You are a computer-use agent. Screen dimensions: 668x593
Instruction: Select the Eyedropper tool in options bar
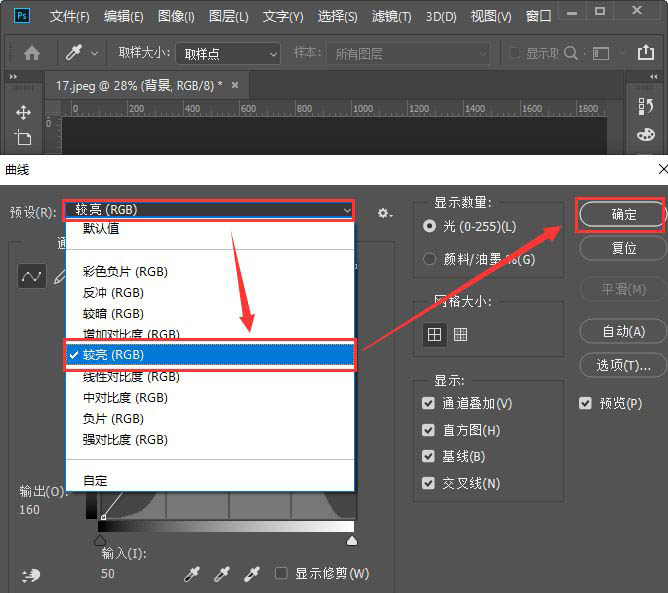coord(74,53)
